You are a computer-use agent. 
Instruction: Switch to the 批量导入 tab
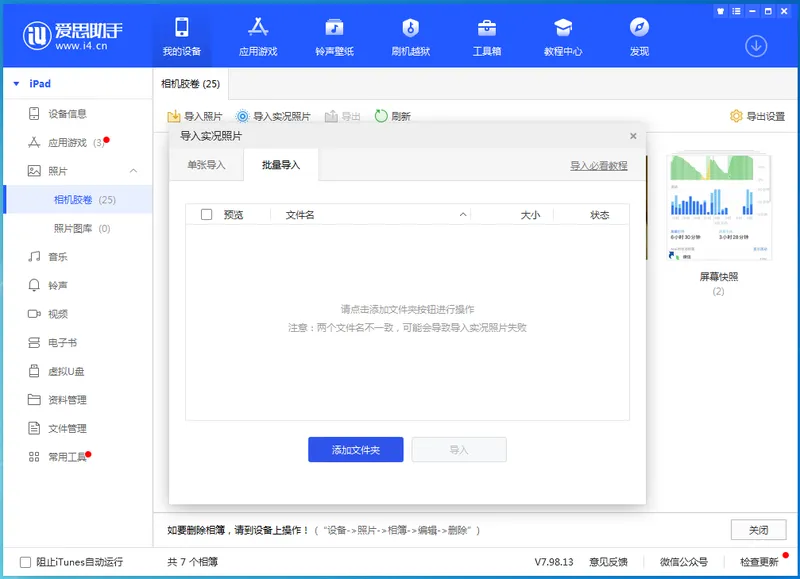point(281,165)
